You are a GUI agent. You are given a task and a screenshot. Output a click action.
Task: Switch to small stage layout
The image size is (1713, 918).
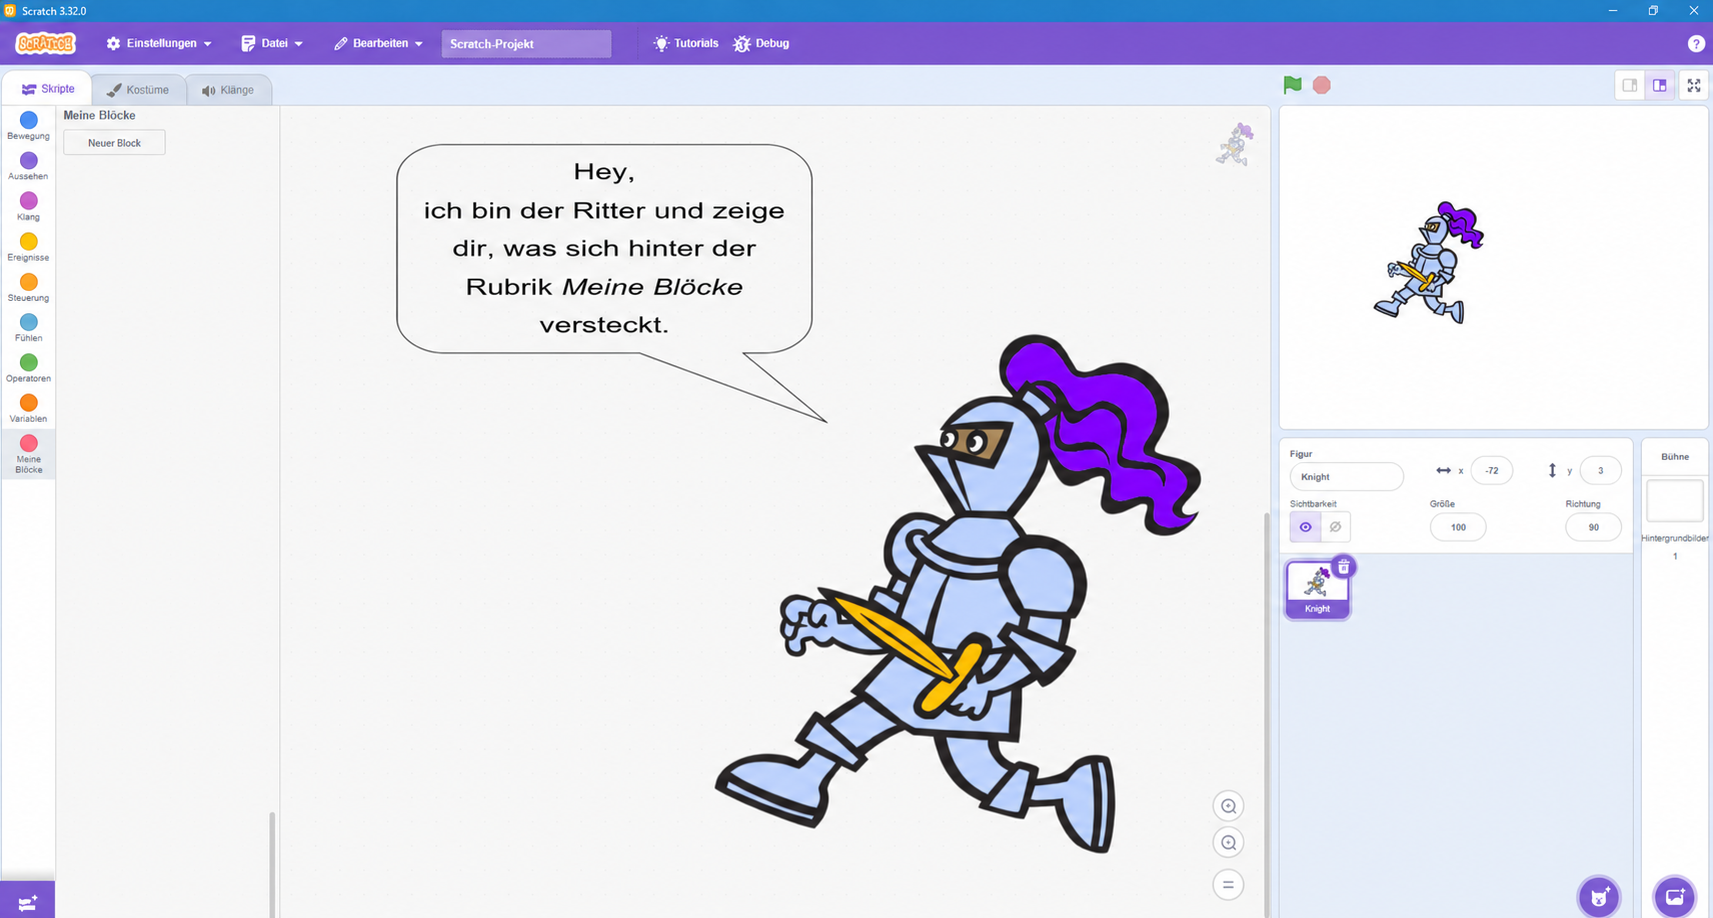[x=1629, y=85]
